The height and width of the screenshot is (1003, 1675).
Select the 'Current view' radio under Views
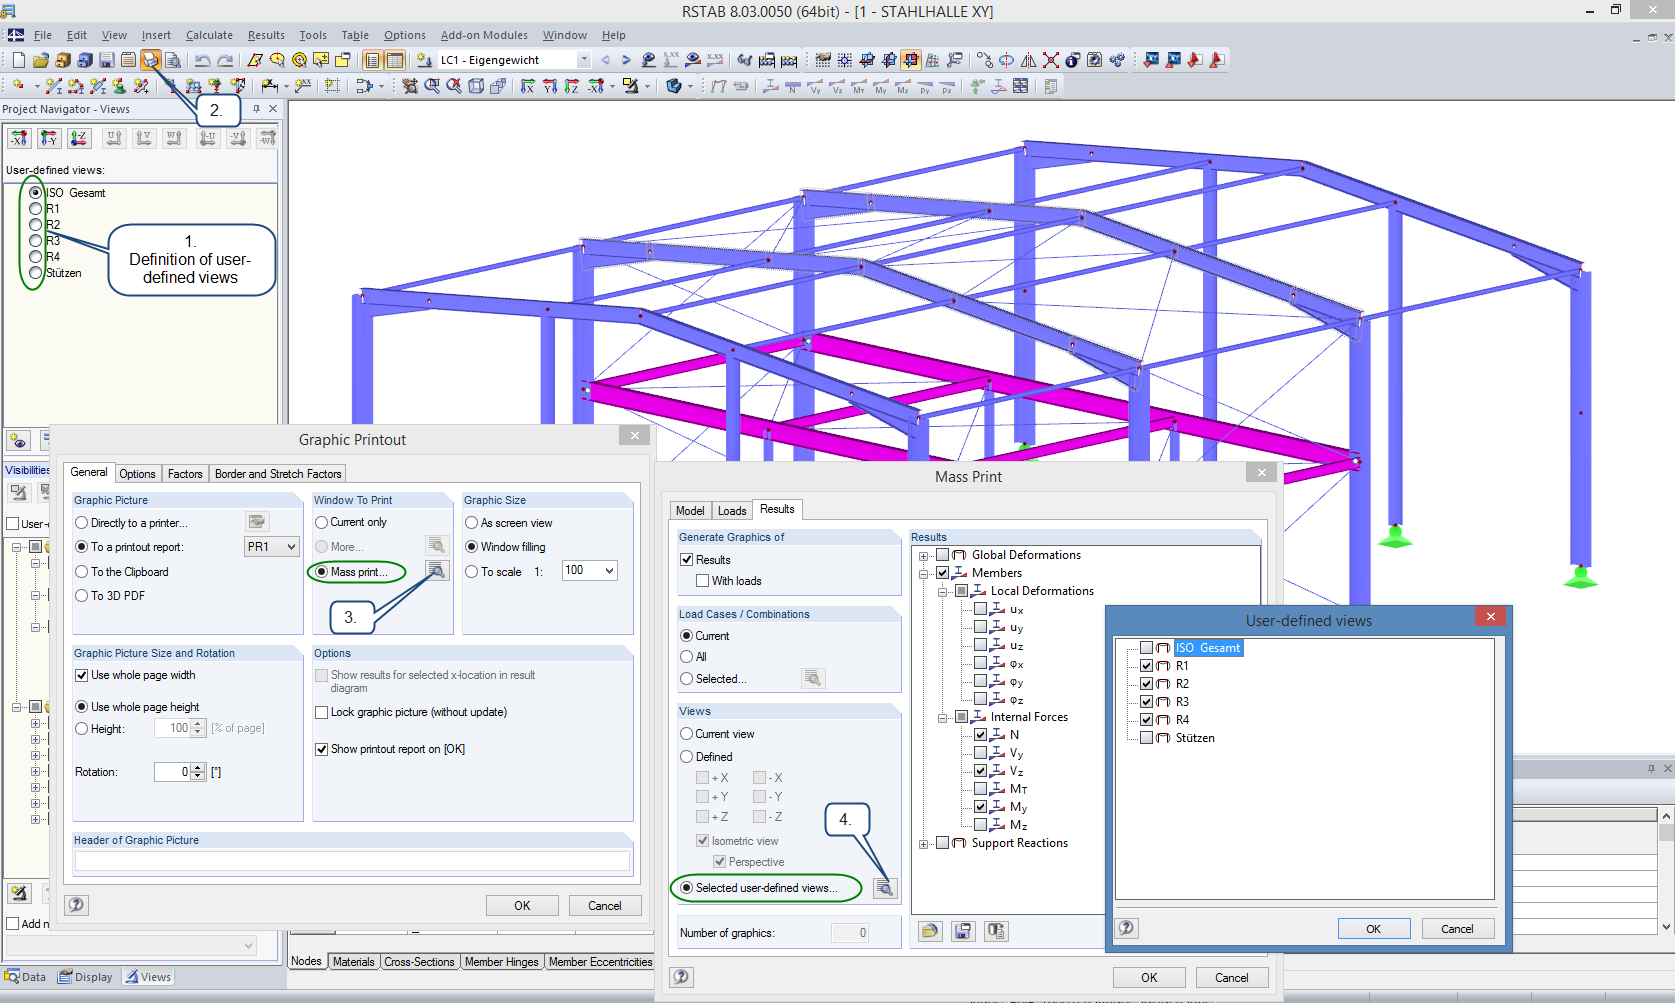[687, 734]
